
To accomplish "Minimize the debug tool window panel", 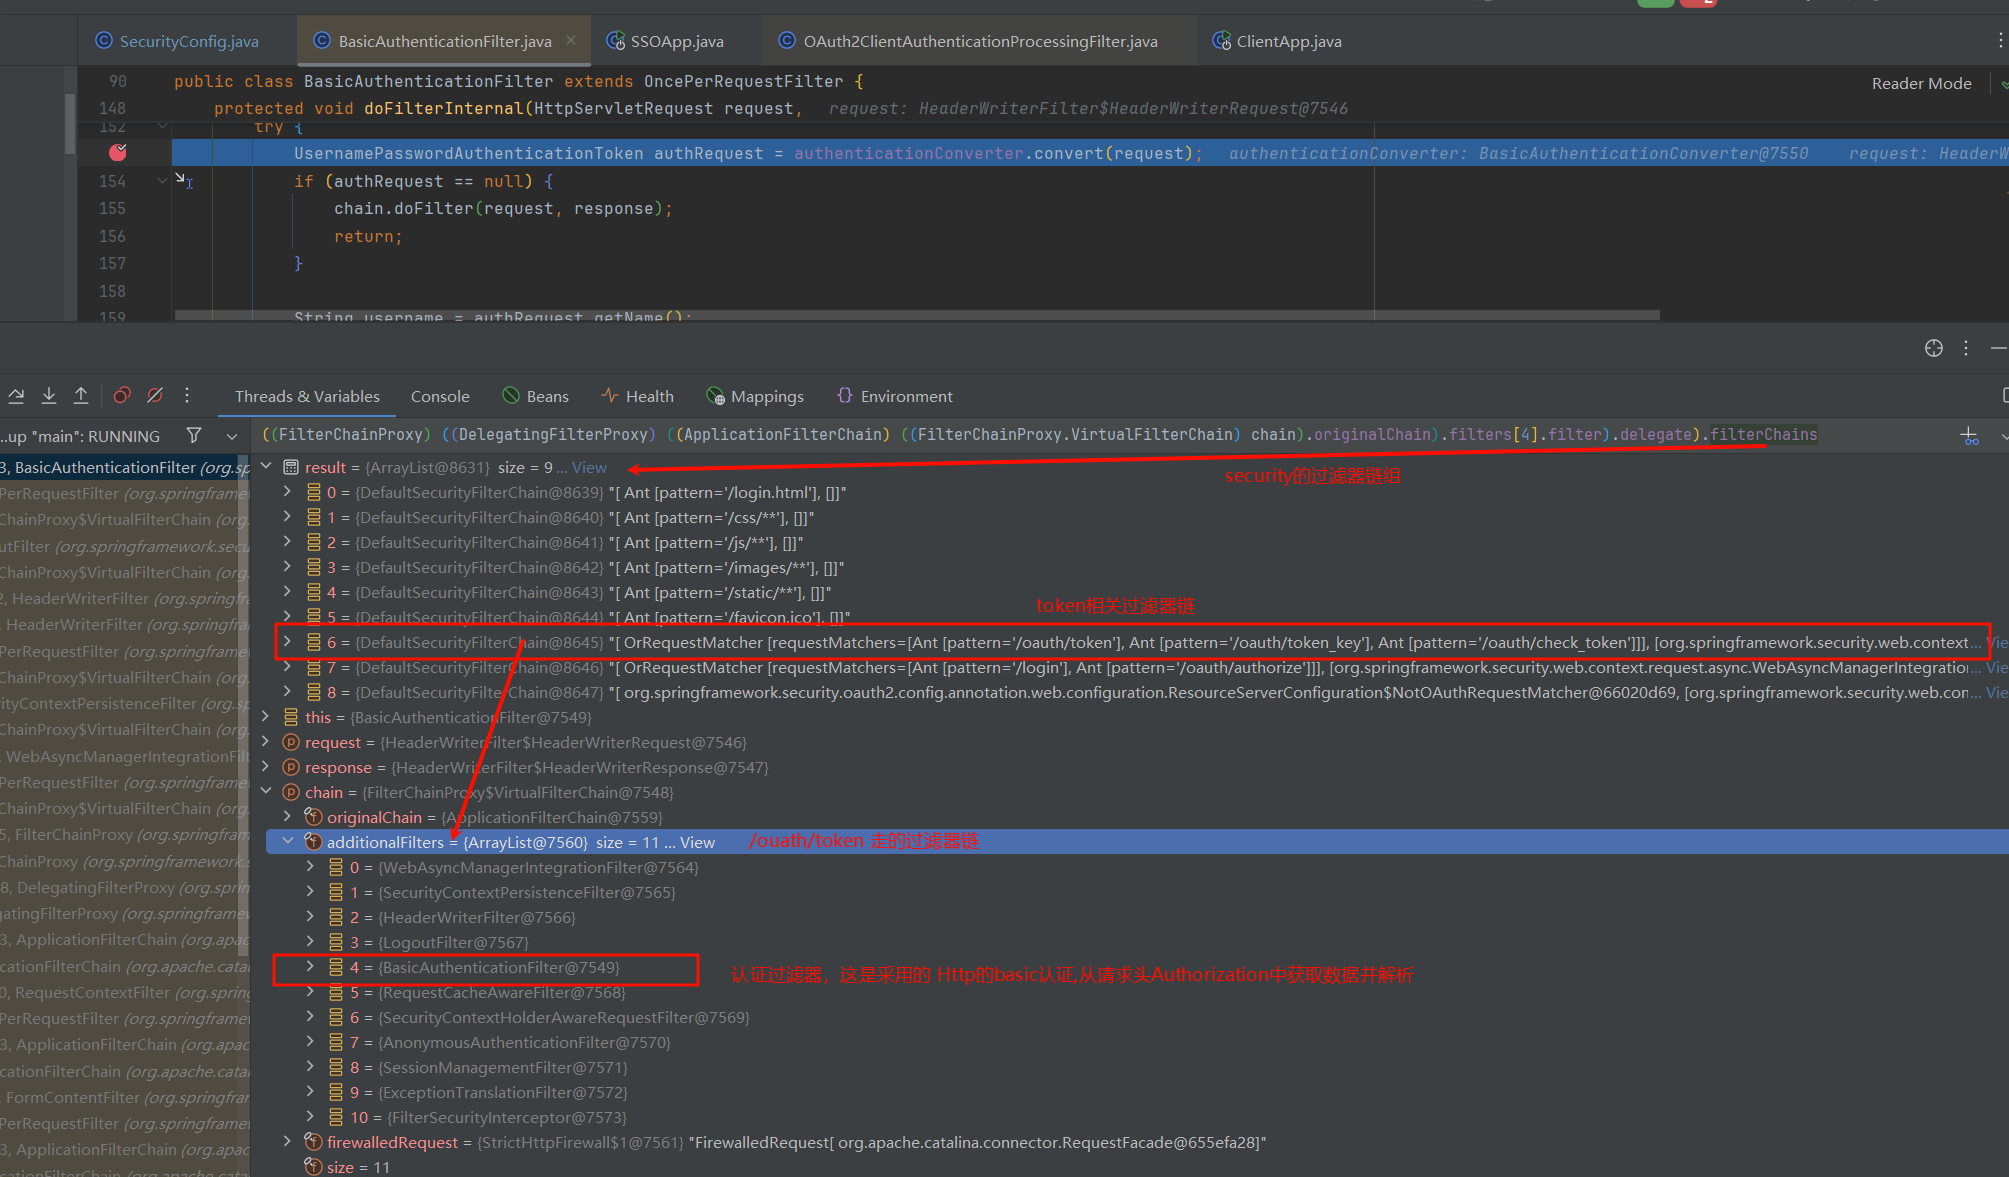I will (1998, 348).
